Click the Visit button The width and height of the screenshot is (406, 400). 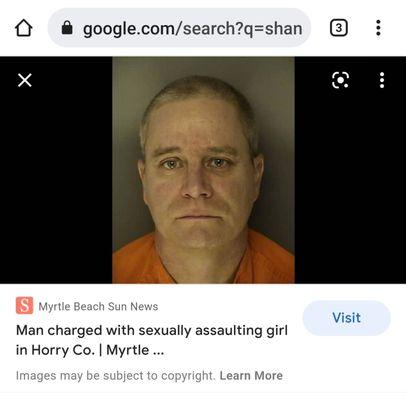click(x=346, y=318)
